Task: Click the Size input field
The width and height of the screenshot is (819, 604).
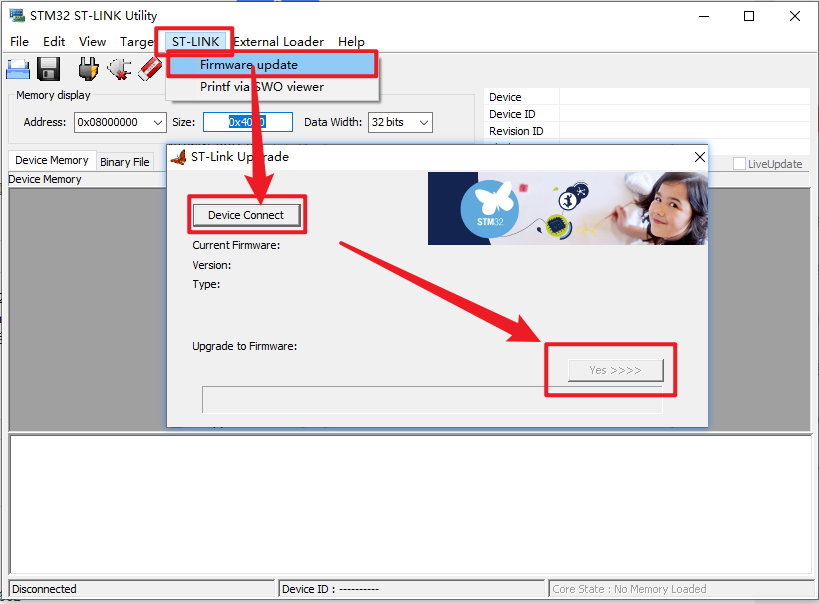Action: [x=248, y=122]
